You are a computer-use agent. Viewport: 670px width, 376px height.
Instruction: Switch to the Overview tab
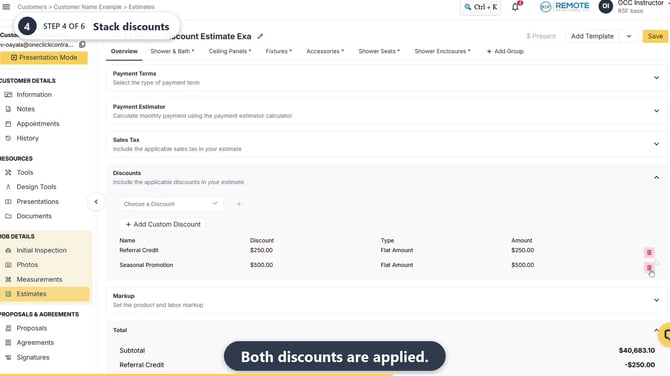[124, 51]
